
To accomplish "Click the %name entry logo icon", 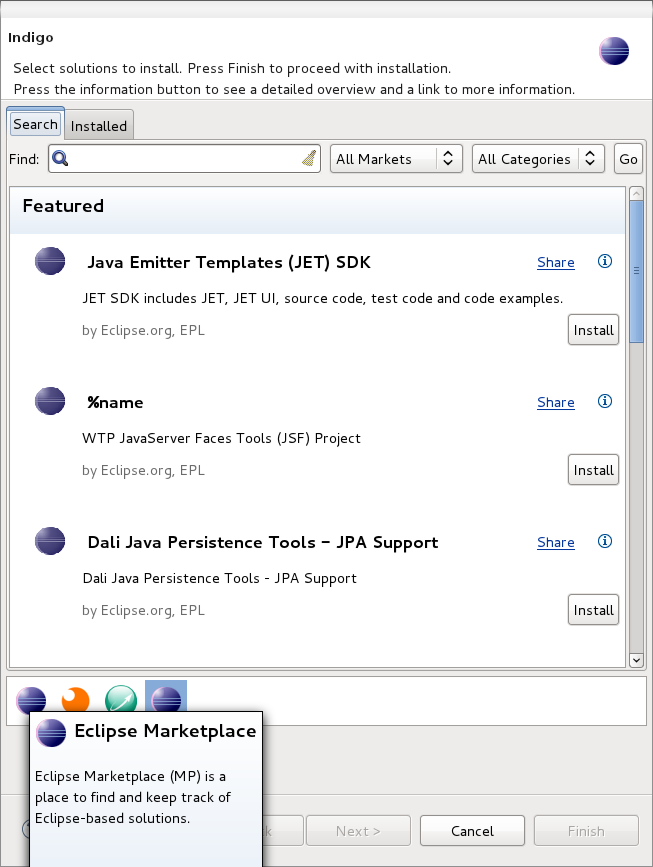I will click(x=50, y=401).
